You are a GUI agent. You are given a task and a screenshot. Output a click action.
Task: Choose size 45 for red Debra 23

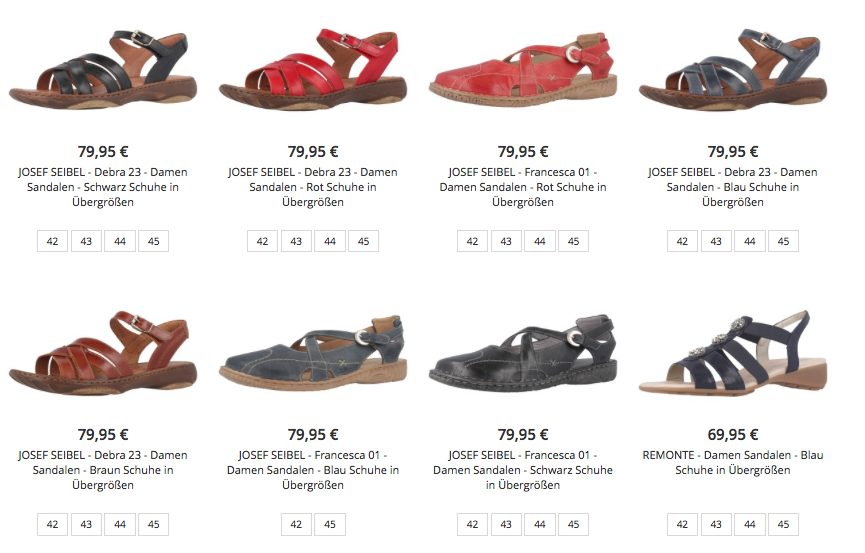[x=364, y=241]
